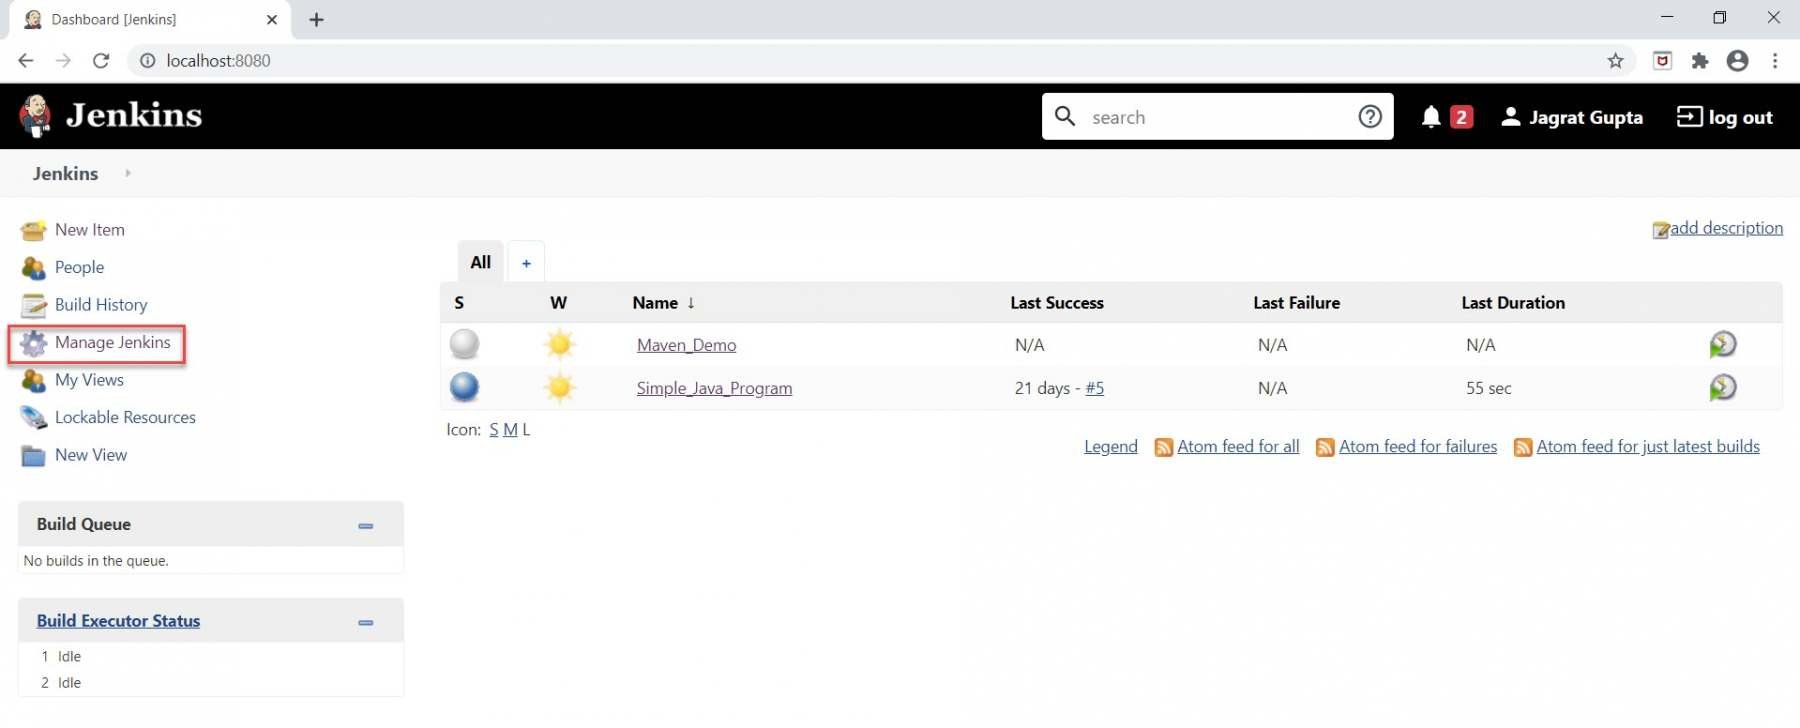The image size is (1800, 728).
Task: Set icon size to M
Action: click(510, 430)
